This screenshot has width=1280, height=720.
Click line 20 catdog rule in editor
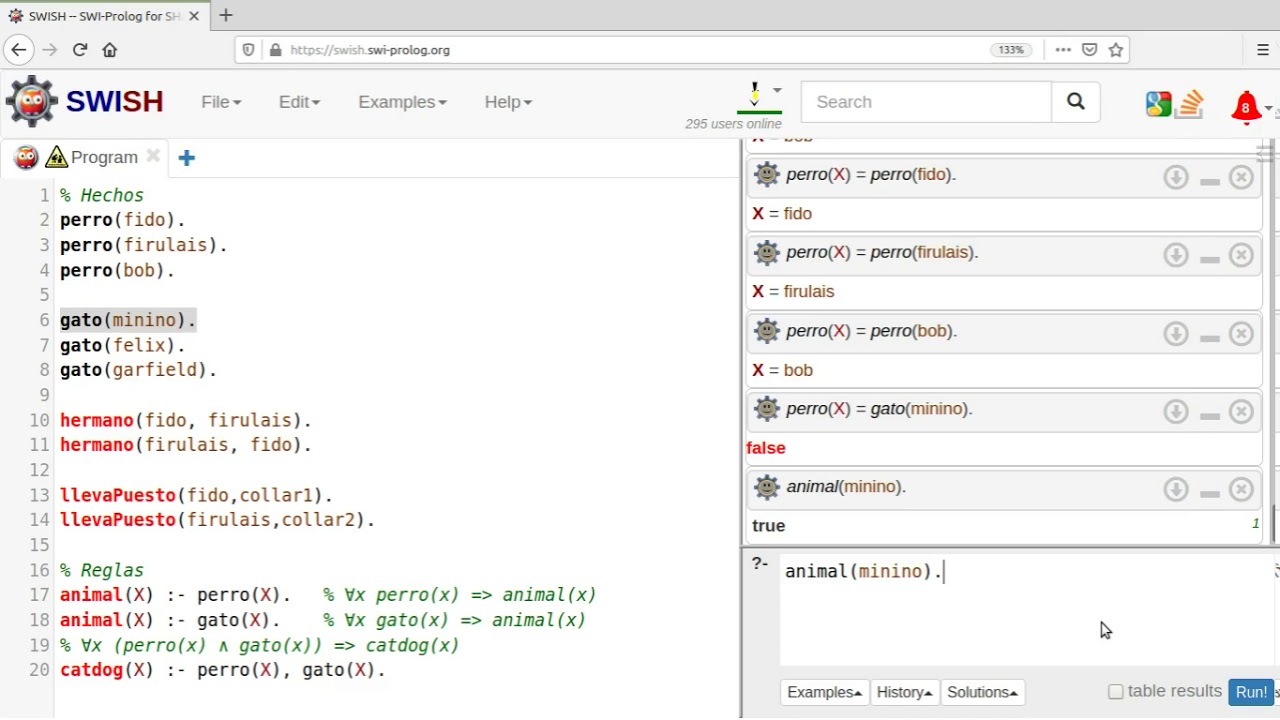222,670
